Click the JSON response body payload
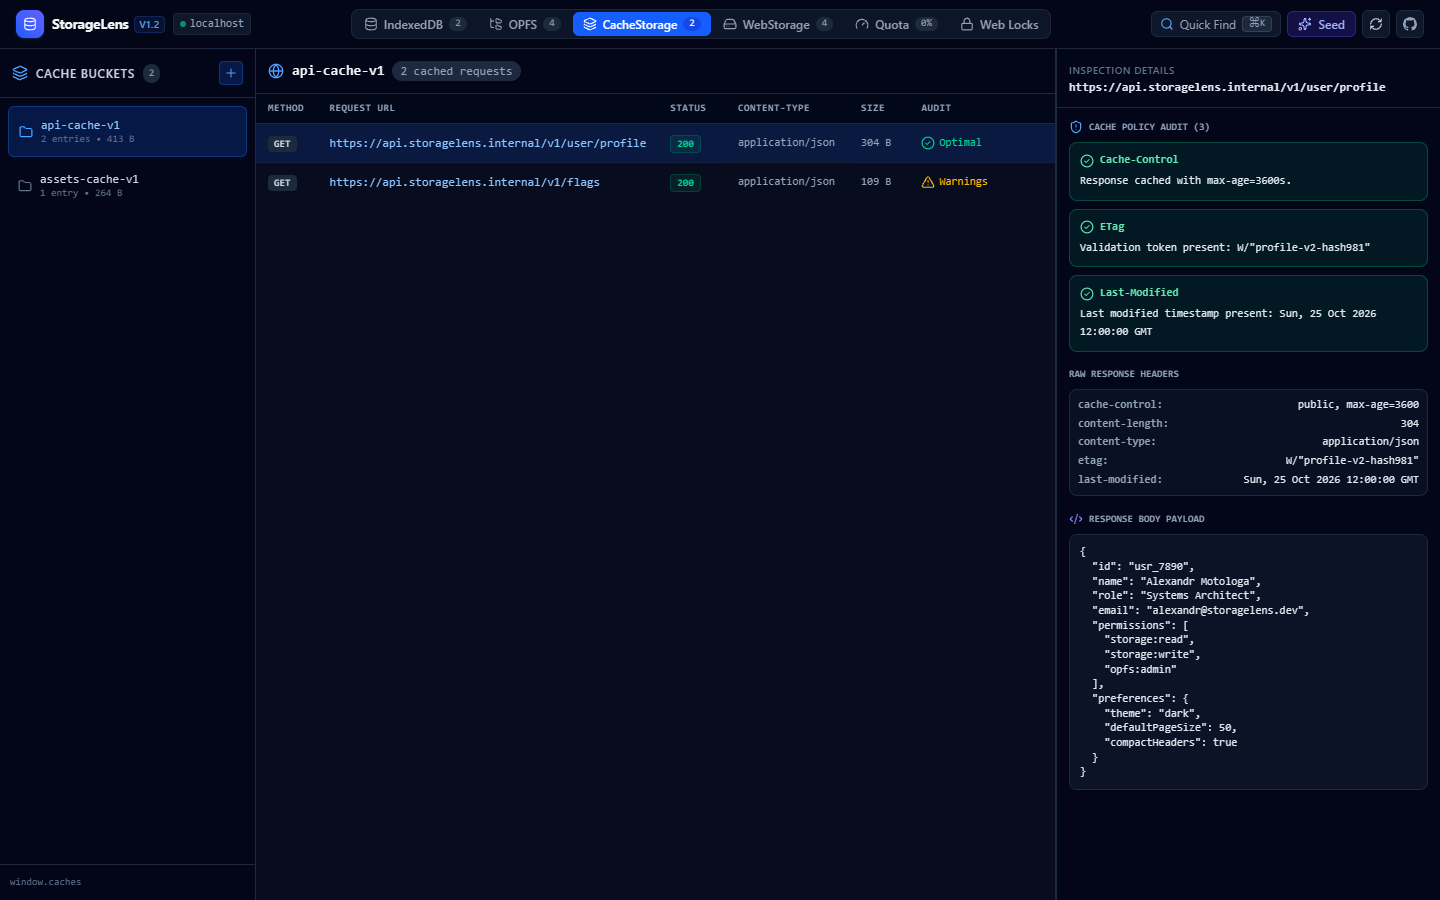This screenshot has width=1440, height=900. click(1248, 662)
